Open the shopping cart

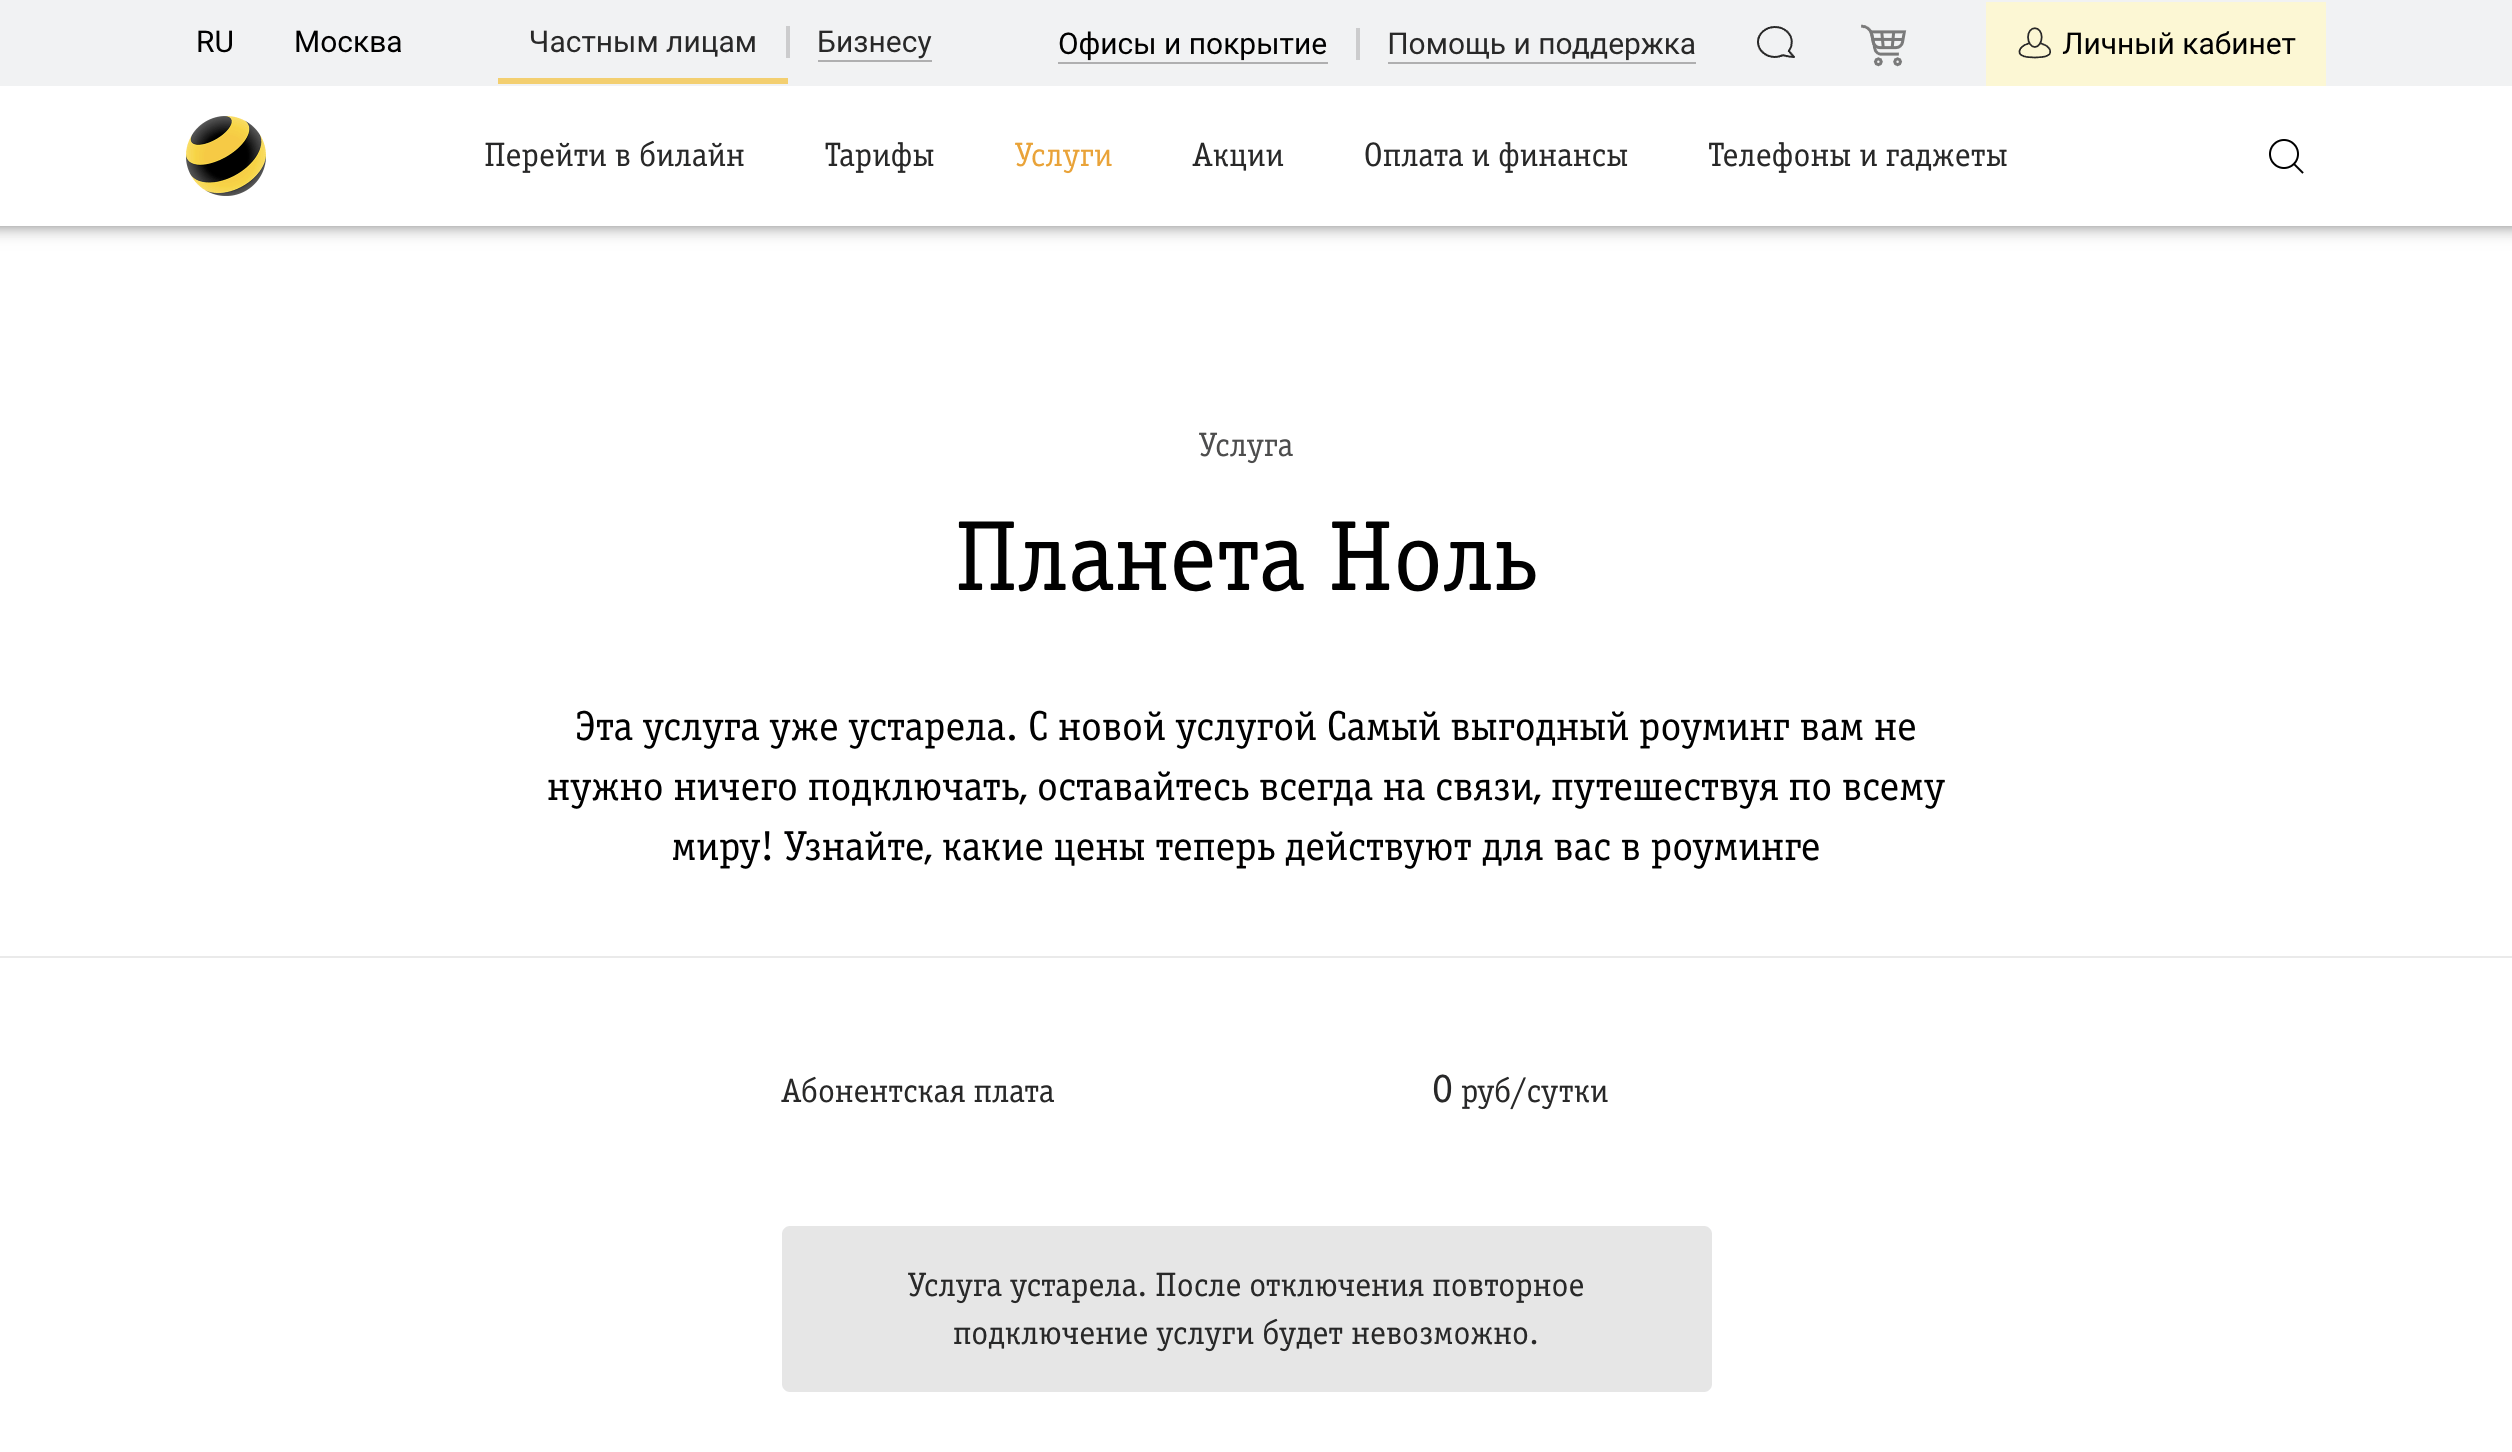(1884, 44)
